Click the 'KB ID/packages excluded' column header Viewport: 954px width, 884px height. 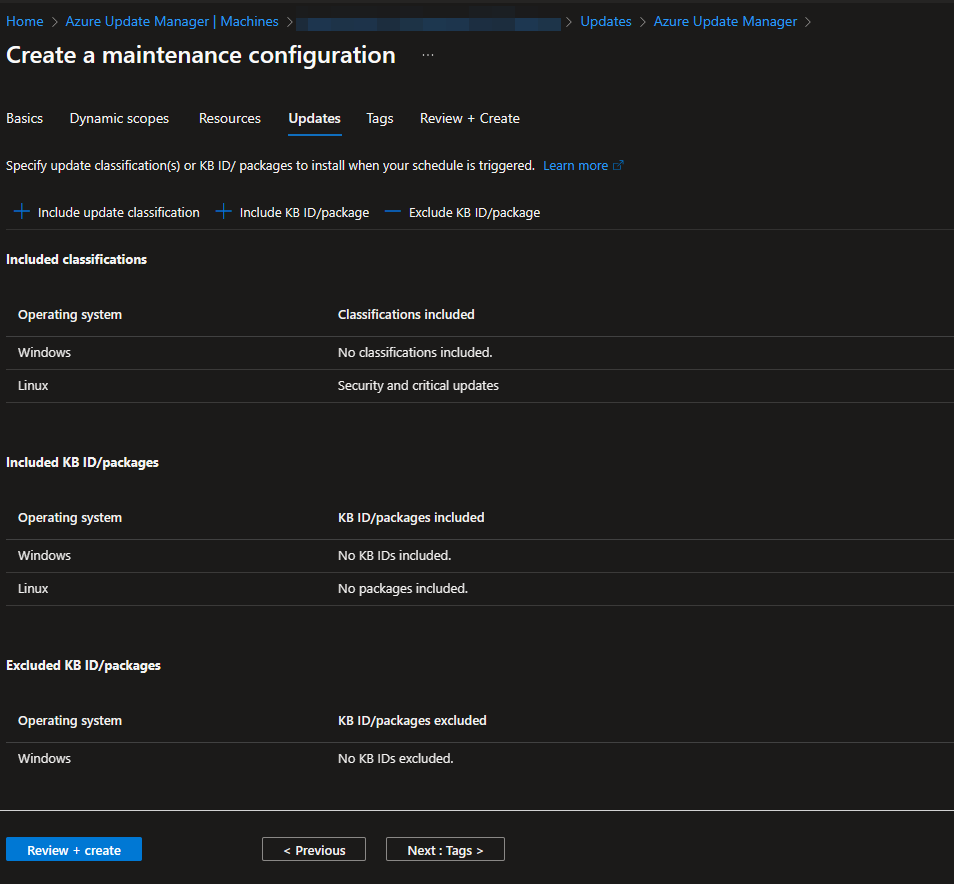coord(412,721)
